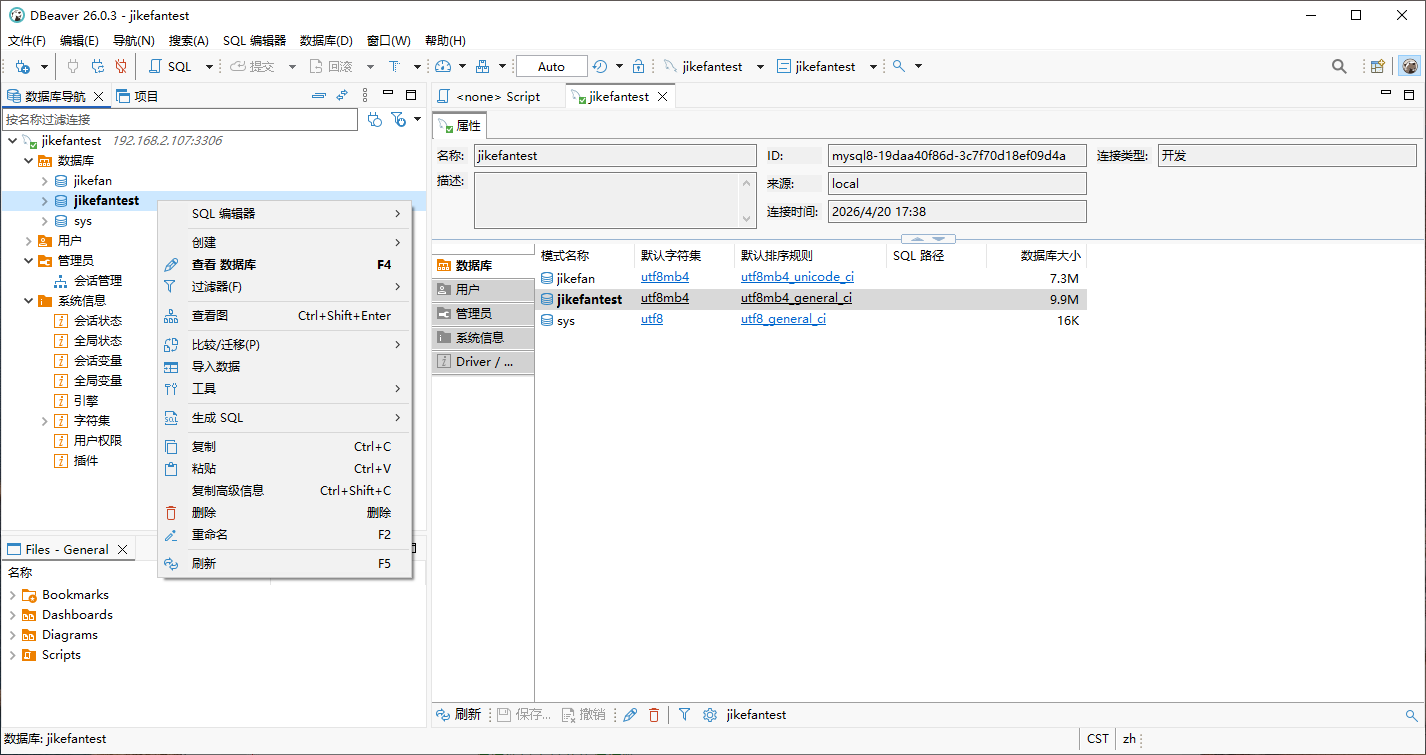
Task: Click the red delete trash icon in bottom toolbar
Action: pos(654,715)
